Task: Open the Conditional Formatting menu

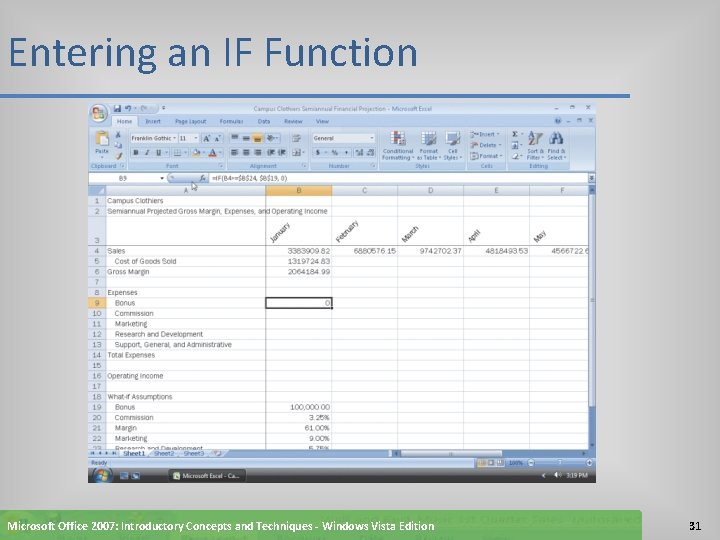Action: (x=398, y=146)
